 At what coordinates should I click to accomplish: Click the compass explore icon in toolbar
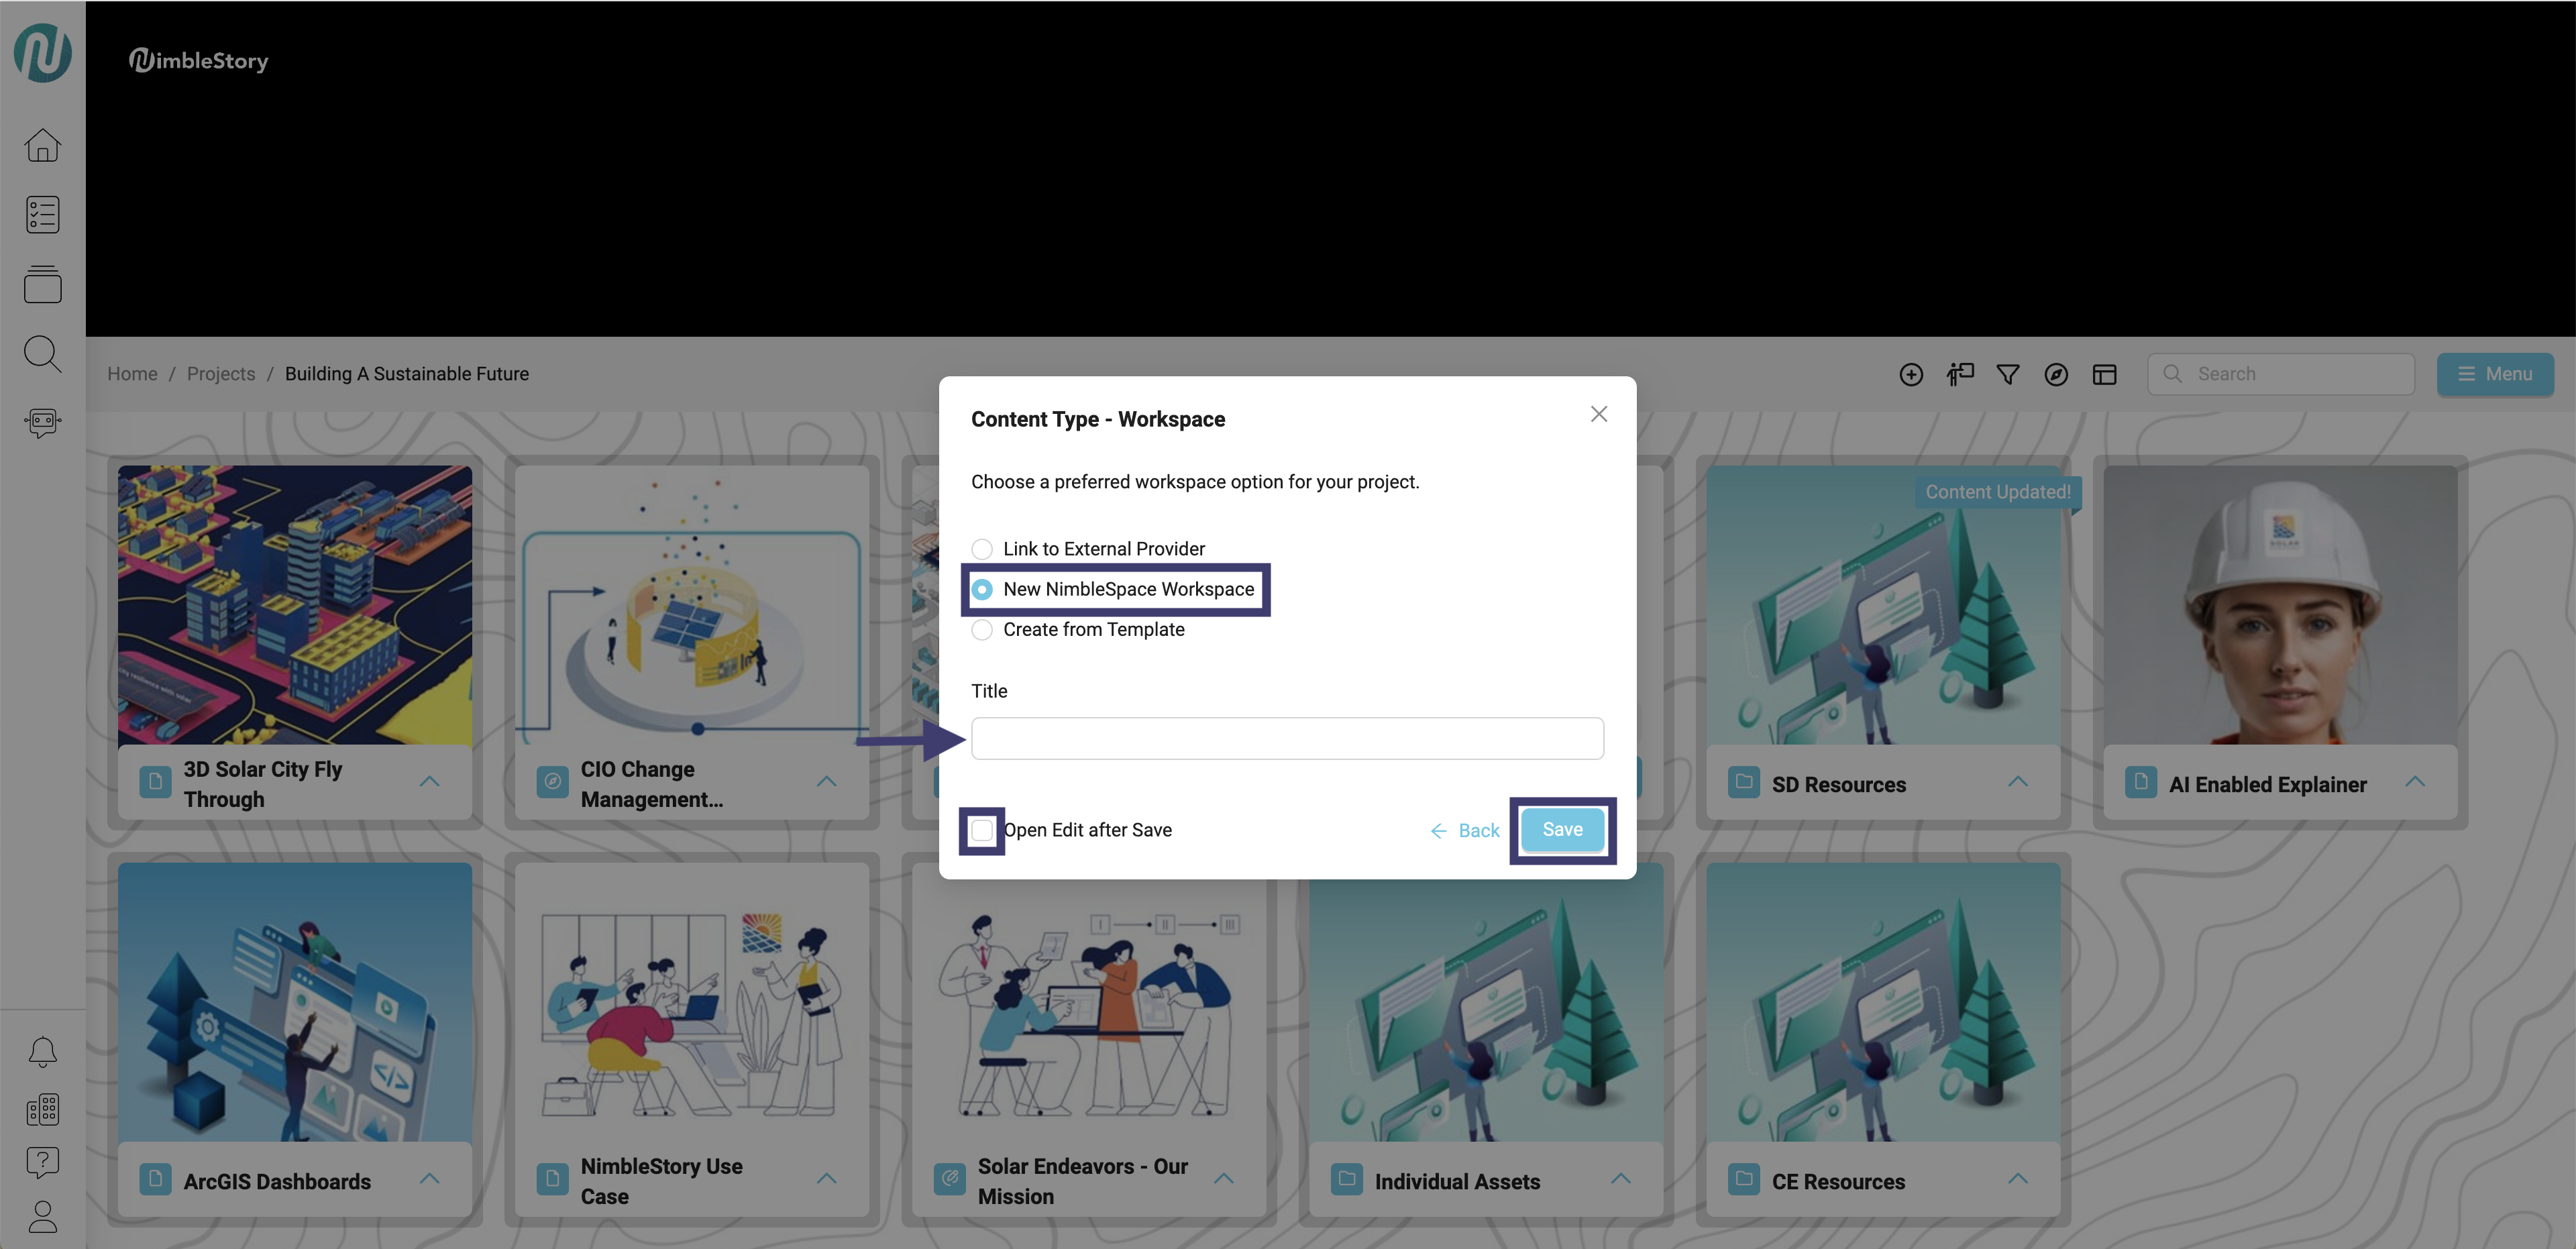2055,374
